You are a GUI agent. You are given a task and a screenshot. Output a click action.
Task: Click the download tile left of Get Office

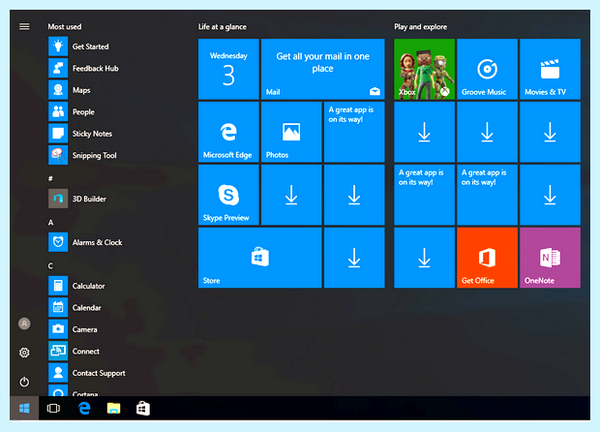(x=424, y=258)
